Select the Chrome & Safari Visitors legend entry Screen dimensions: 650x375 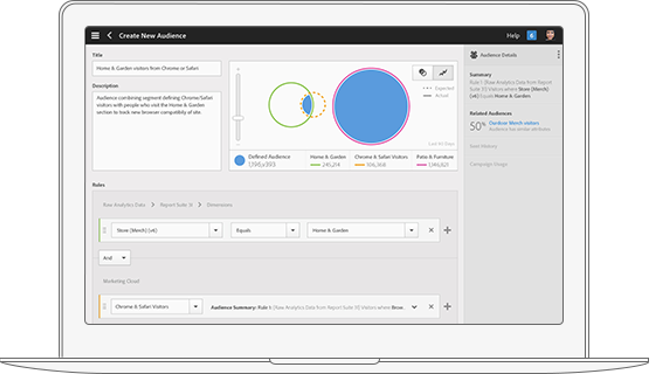tap(381, 160)
